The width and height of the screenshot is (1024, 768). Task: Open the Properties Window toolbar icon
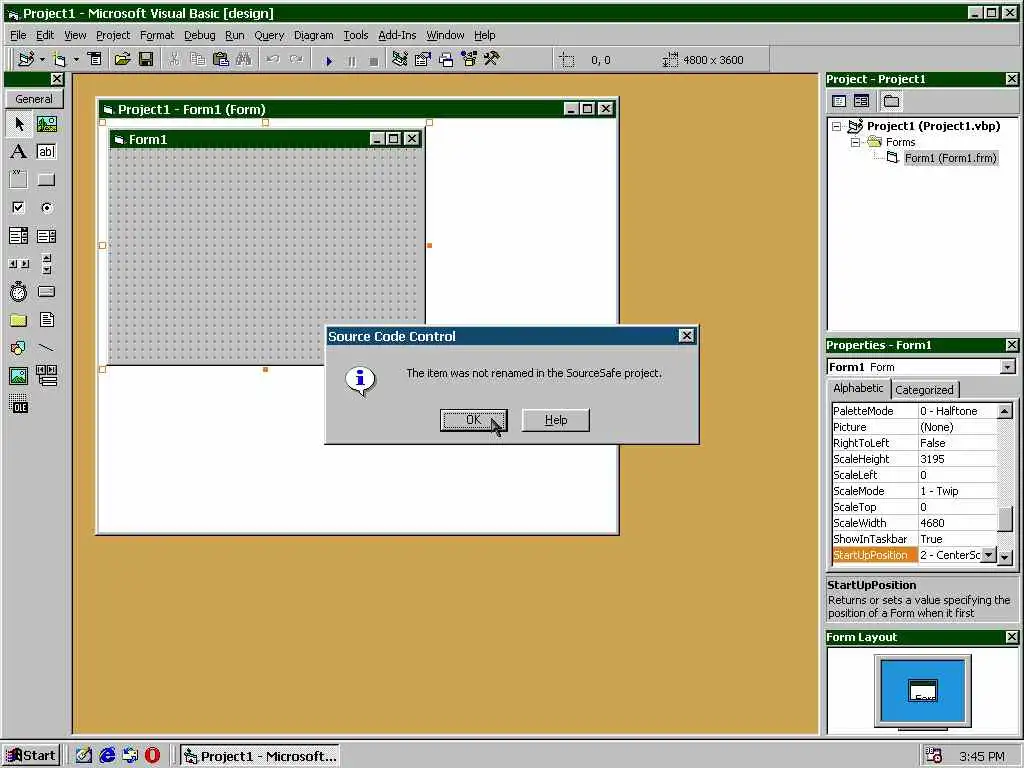click(x=423, y=59)
